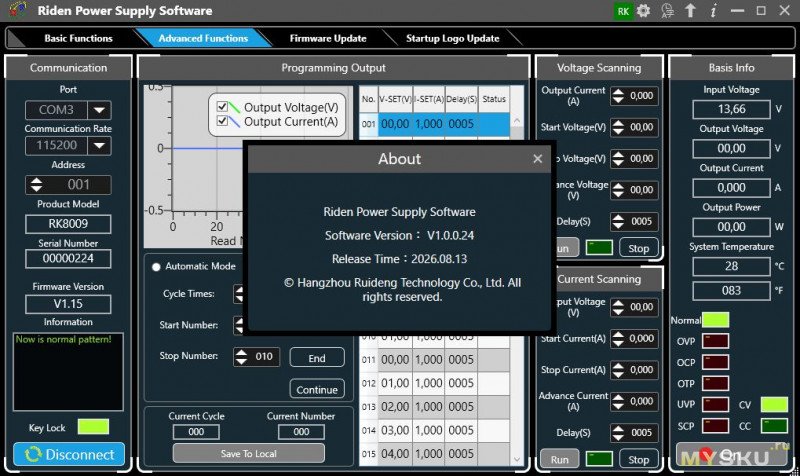Open the info 'i' icon

click(713, 11)
